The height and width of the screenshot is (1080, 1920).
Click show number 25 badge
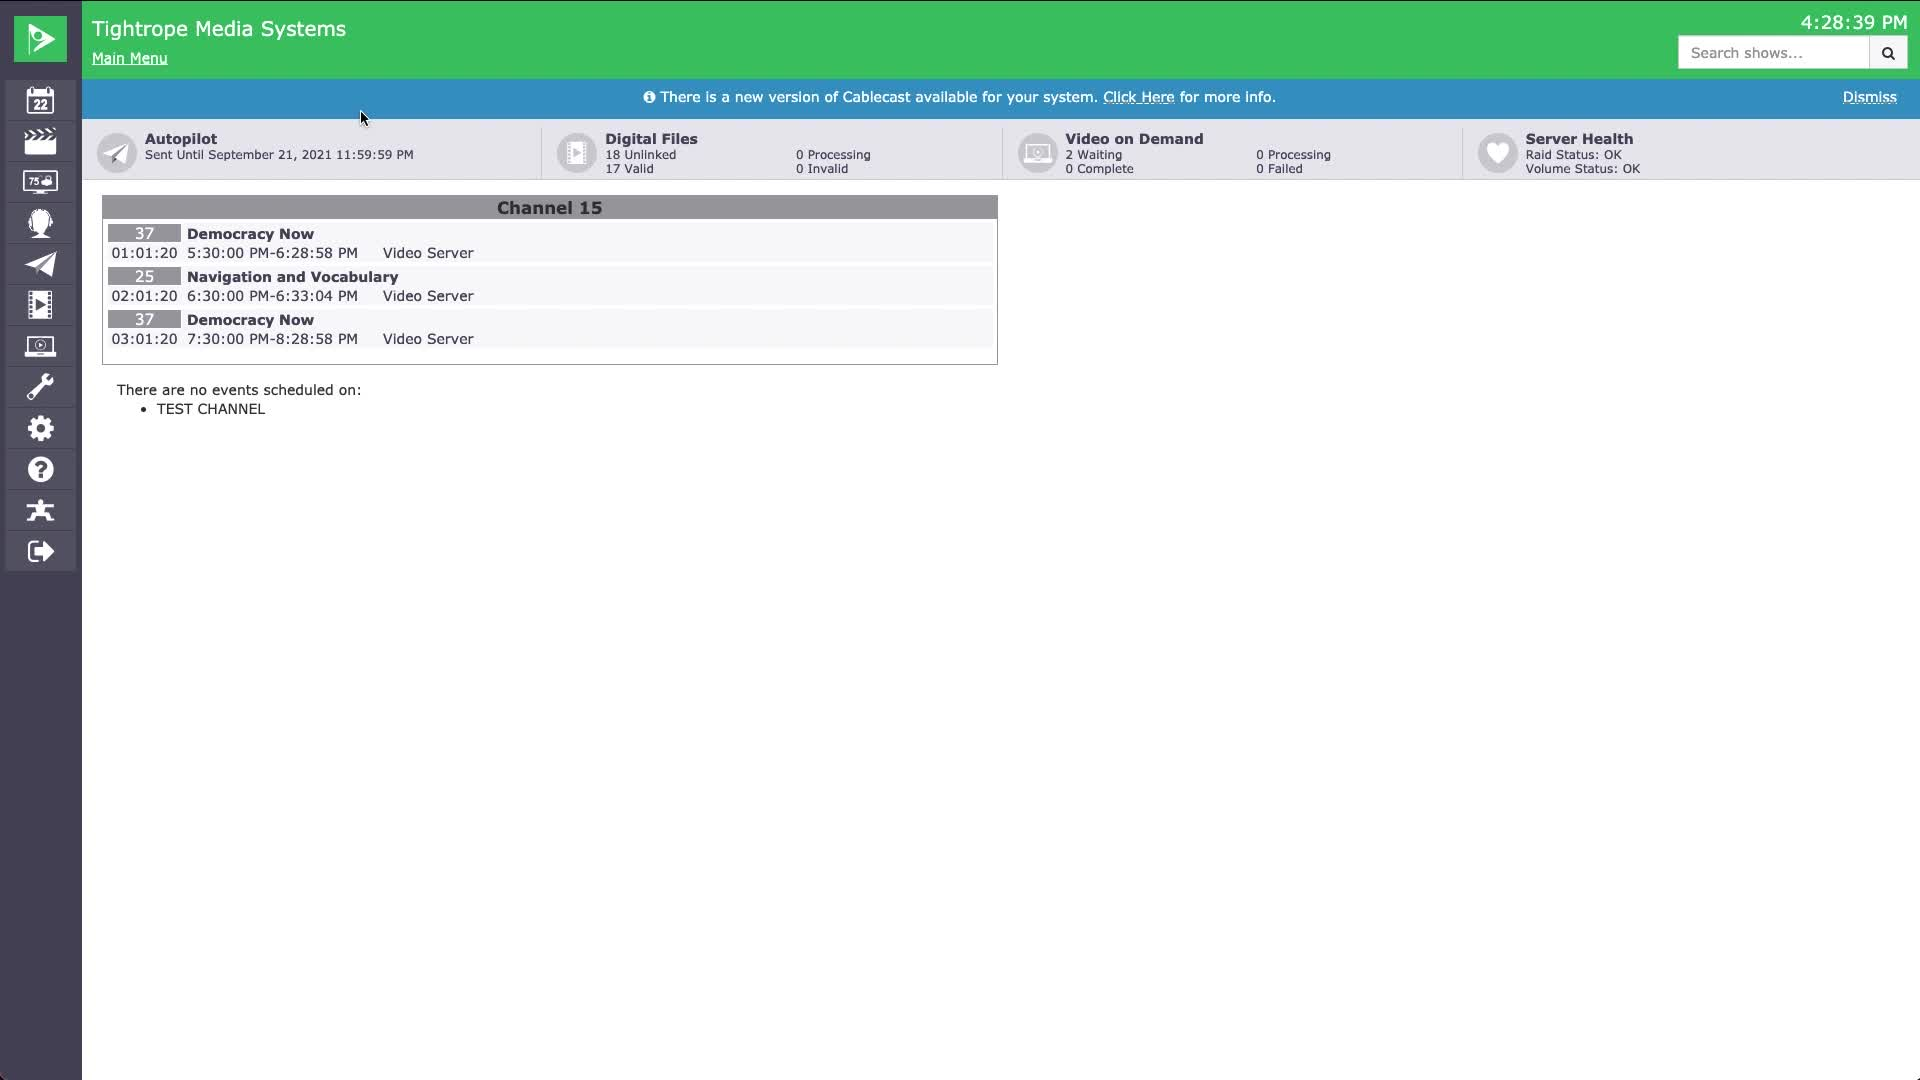(x=144, y=276)
